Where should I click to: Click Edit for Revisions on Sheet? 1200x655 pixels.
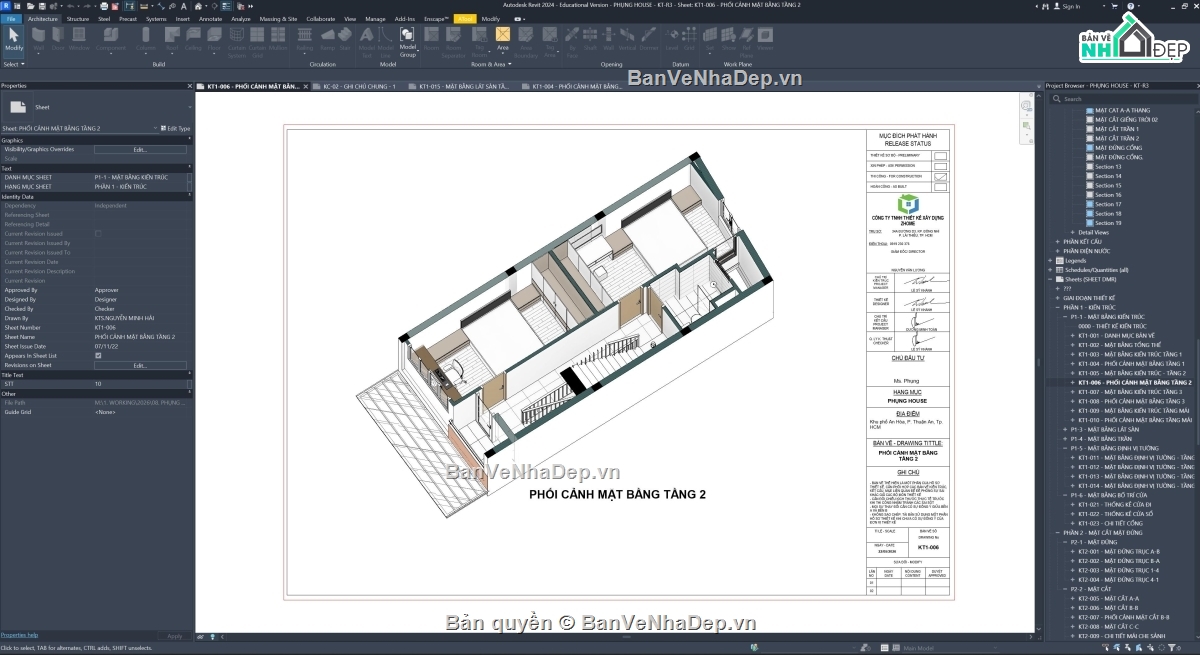coord(140,365)
